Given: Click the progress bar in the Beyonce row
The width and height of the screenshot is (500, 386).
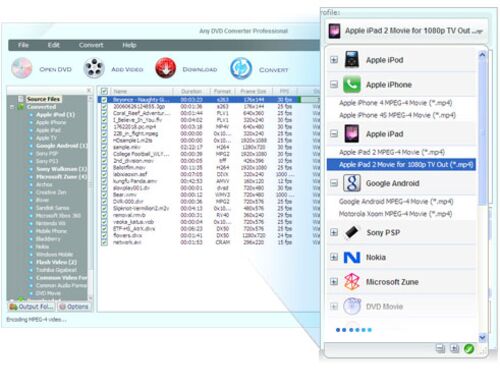Looking at the screenshot, I should pyautogui.click(x=310, y=100).
